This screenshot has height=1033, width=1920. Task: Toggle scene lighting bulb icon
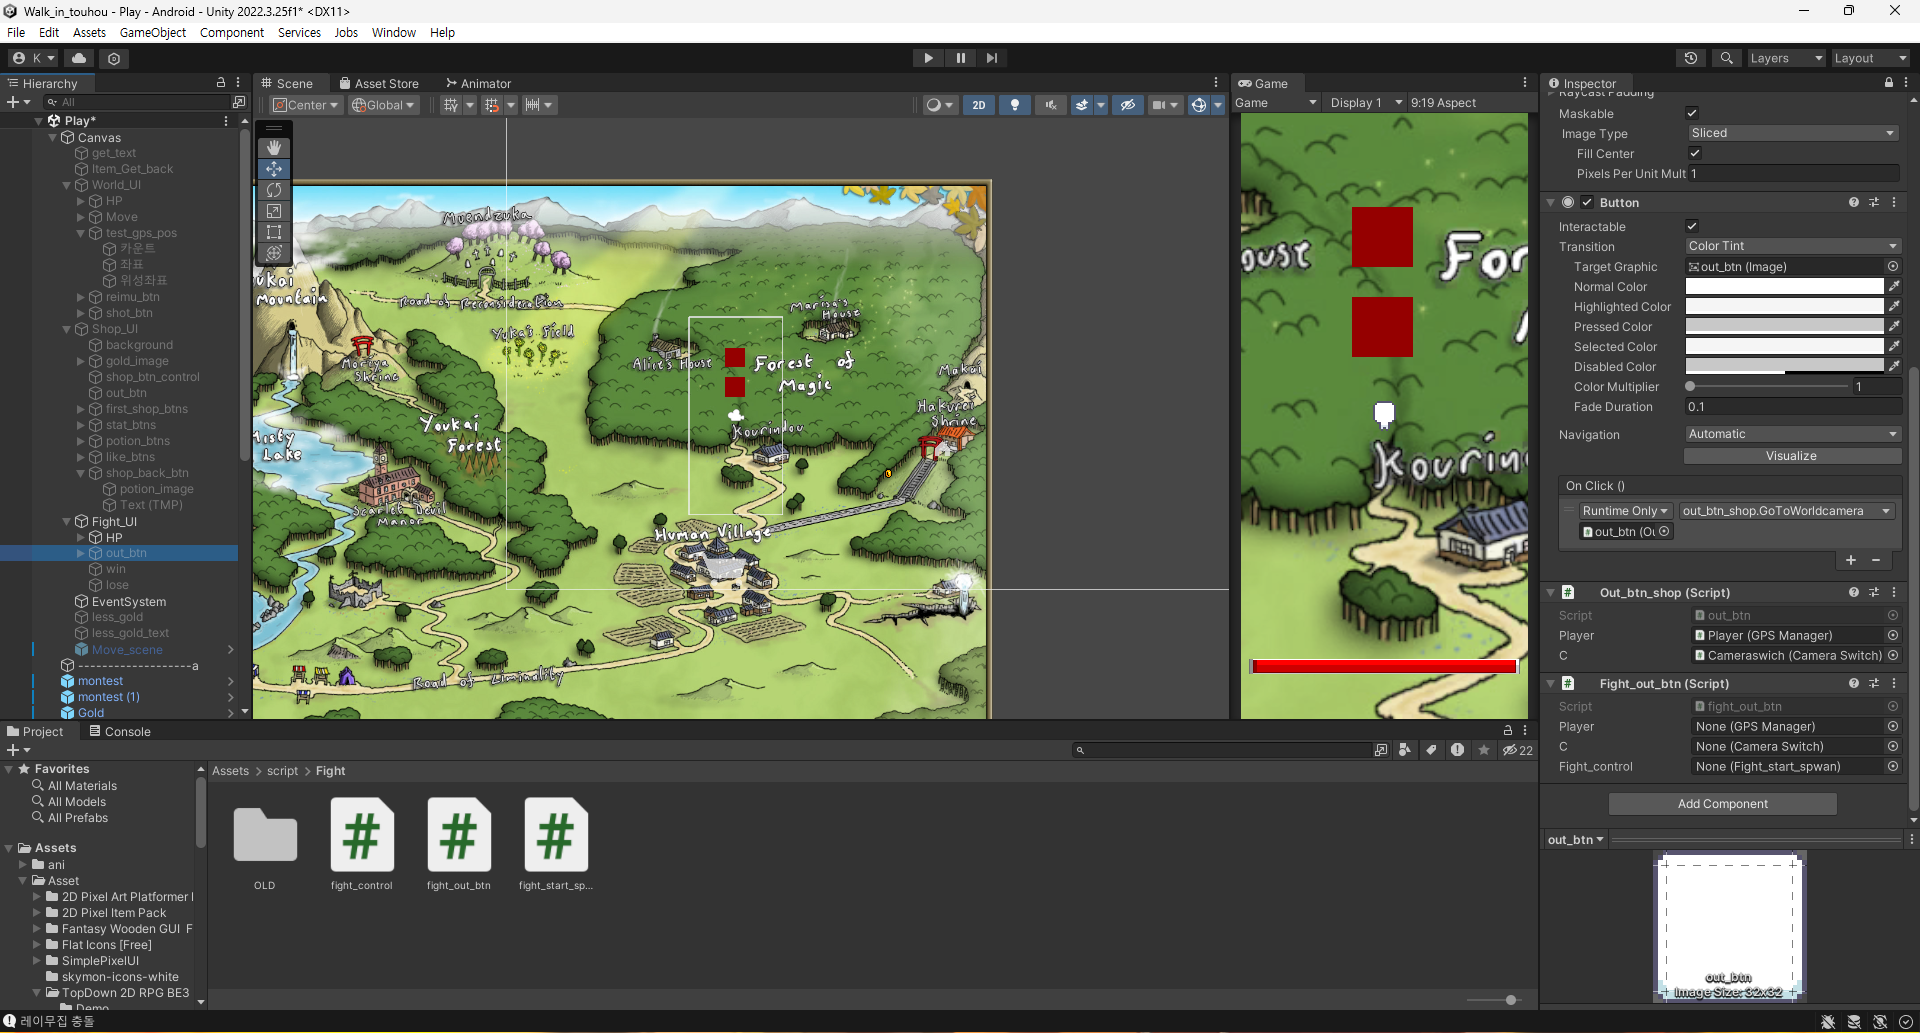point(1015,105)
